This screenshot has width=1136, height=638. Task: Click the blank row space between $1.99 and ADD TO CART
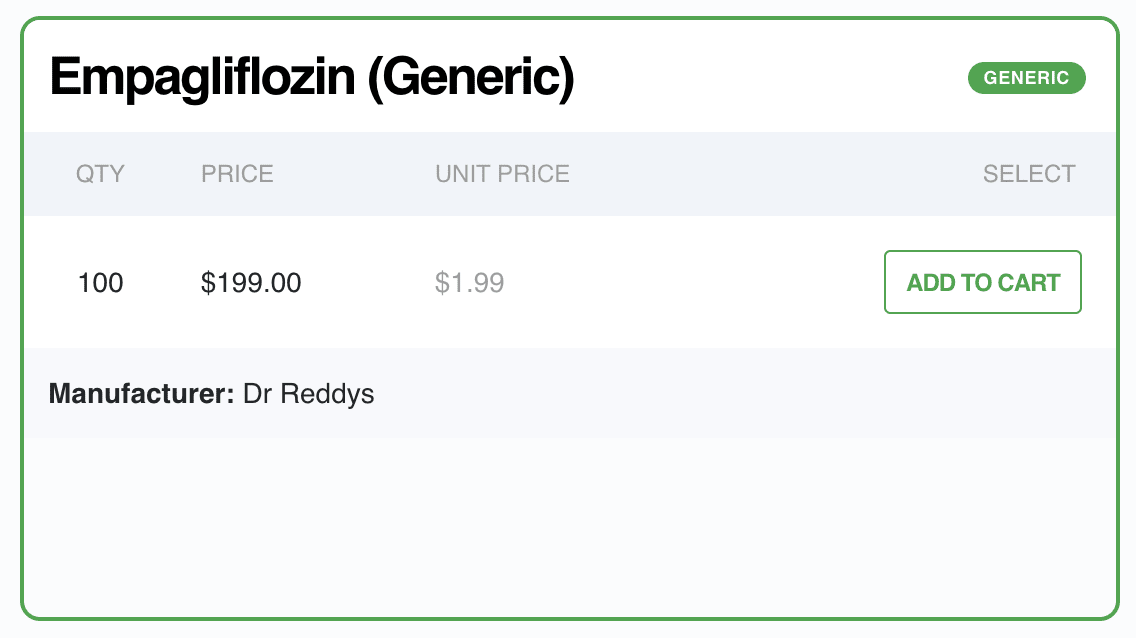click(694, 282)
